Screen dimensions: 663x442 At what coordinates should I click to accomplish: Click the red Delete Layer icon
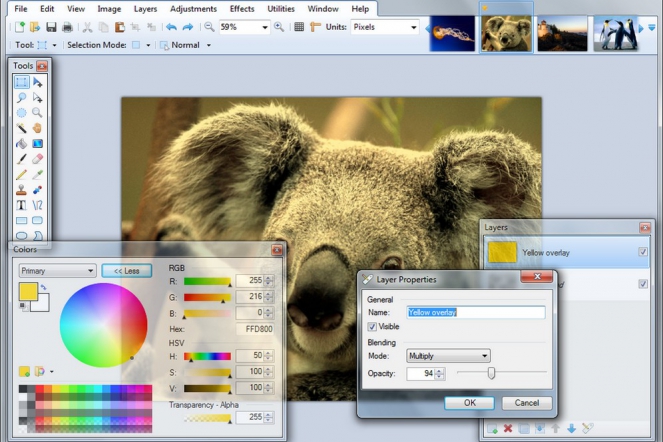pyautogui.click(x=508, y=428)
